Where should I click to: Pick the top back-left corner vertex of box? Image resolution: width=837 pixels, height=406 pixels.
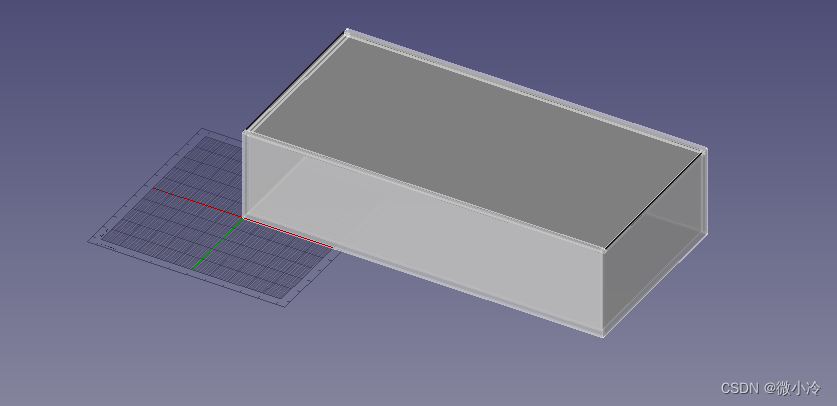347,32
